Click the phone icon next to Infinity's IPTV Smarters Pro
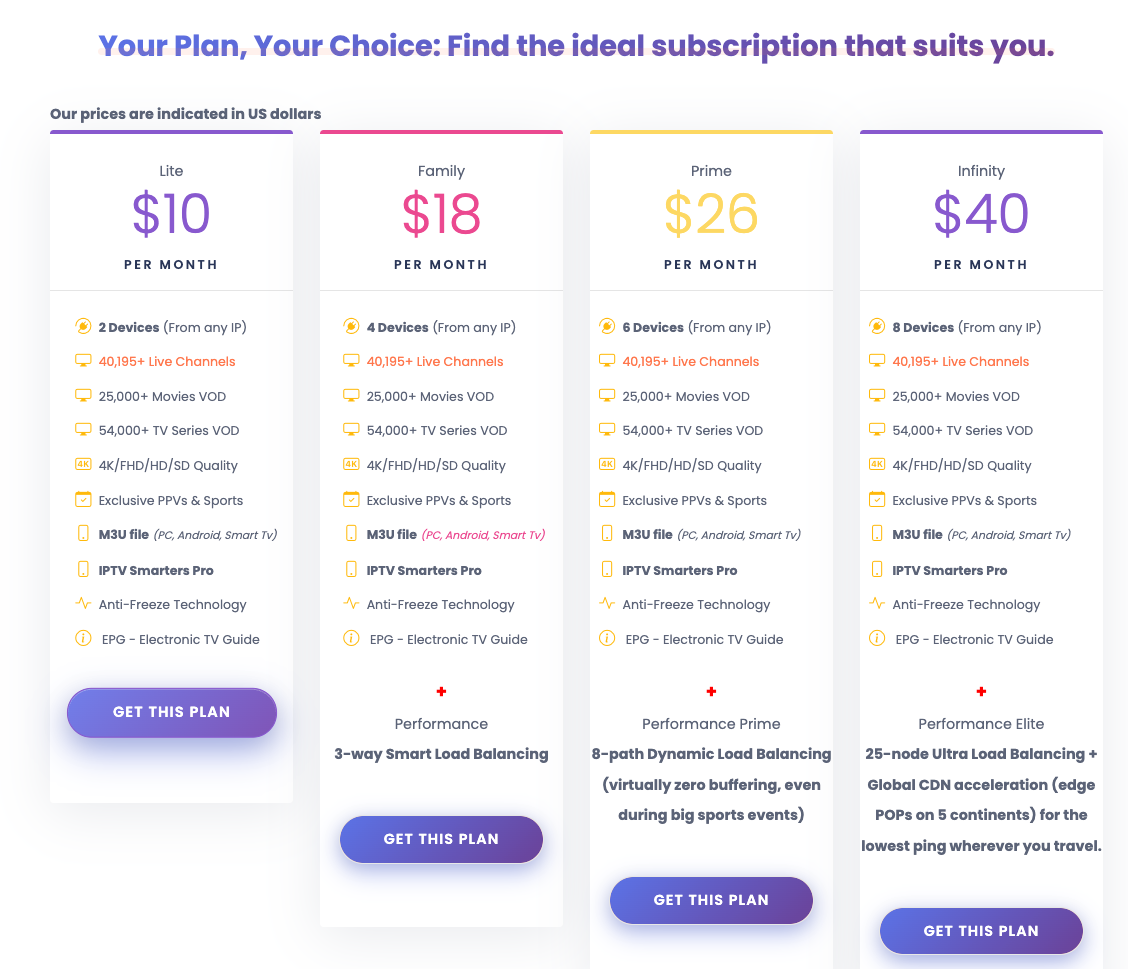1128x969 pixels. pos(877,570)
